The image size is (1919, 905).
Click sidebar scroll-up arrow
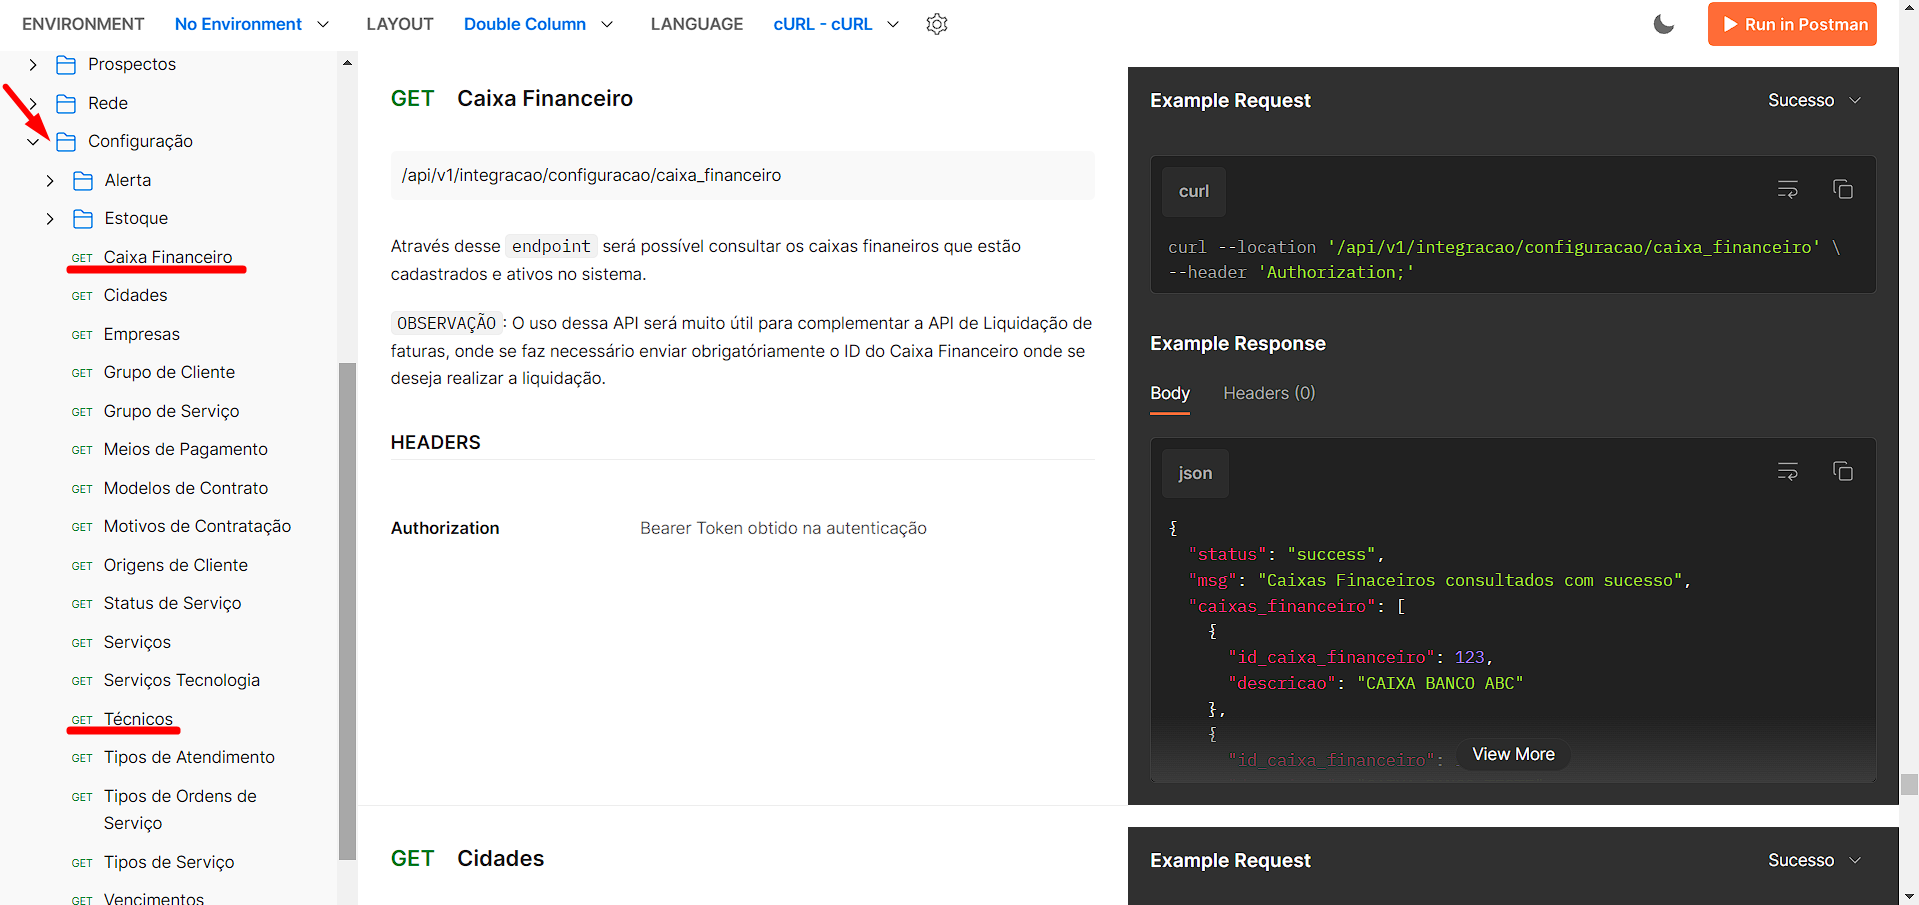(347, 62)
